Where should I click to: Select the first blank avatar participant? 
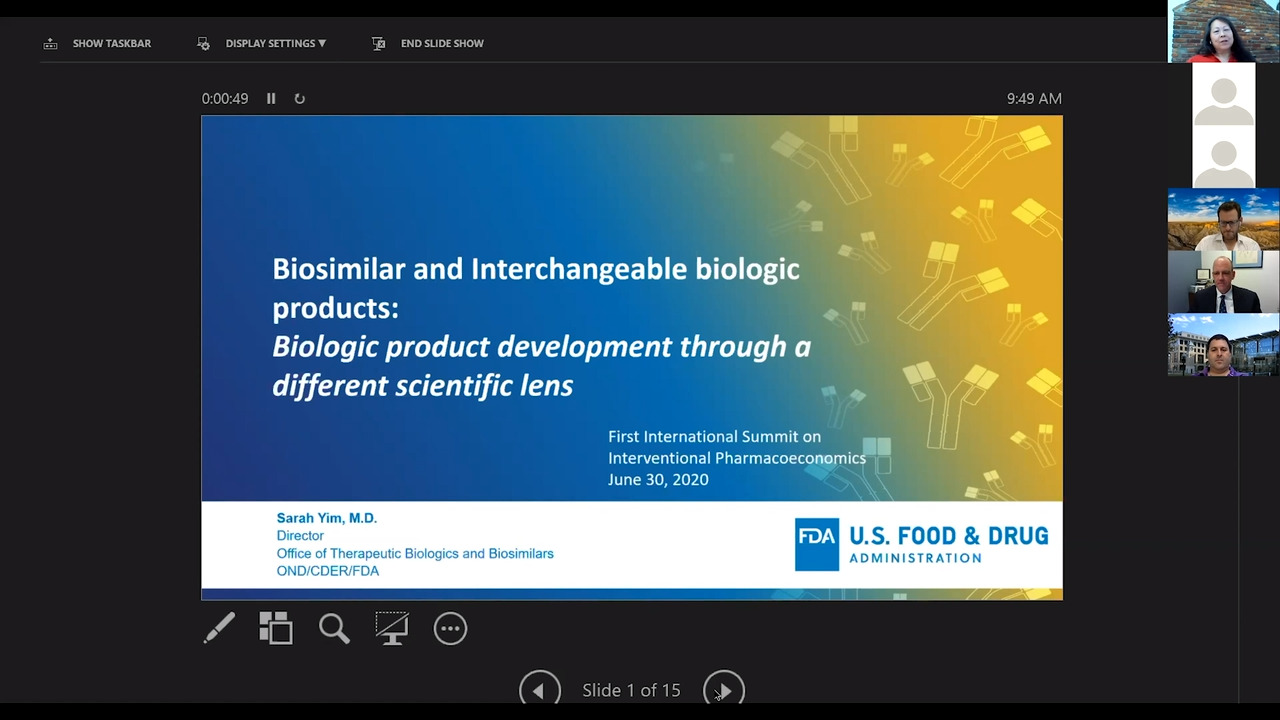click(x=1223, y=94)
